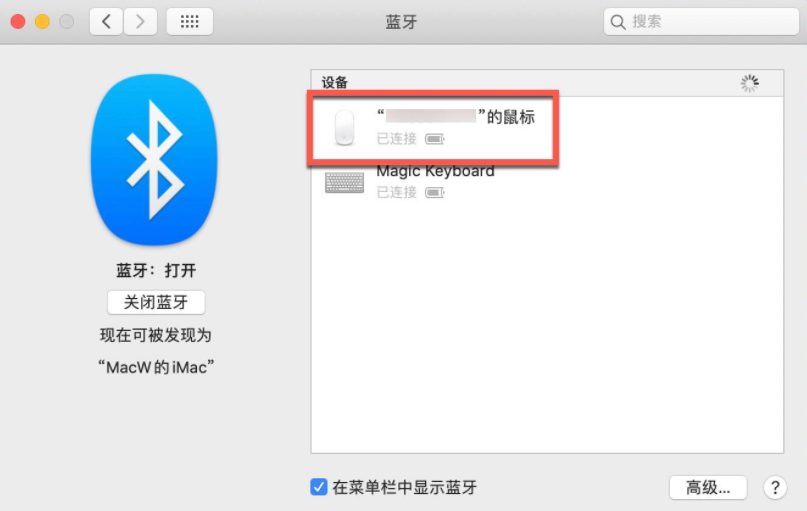Image resolution: width=807 pixels, height=511 pixels.
Task: Click the spinning search progress indicator
Action: click(749, 83)
